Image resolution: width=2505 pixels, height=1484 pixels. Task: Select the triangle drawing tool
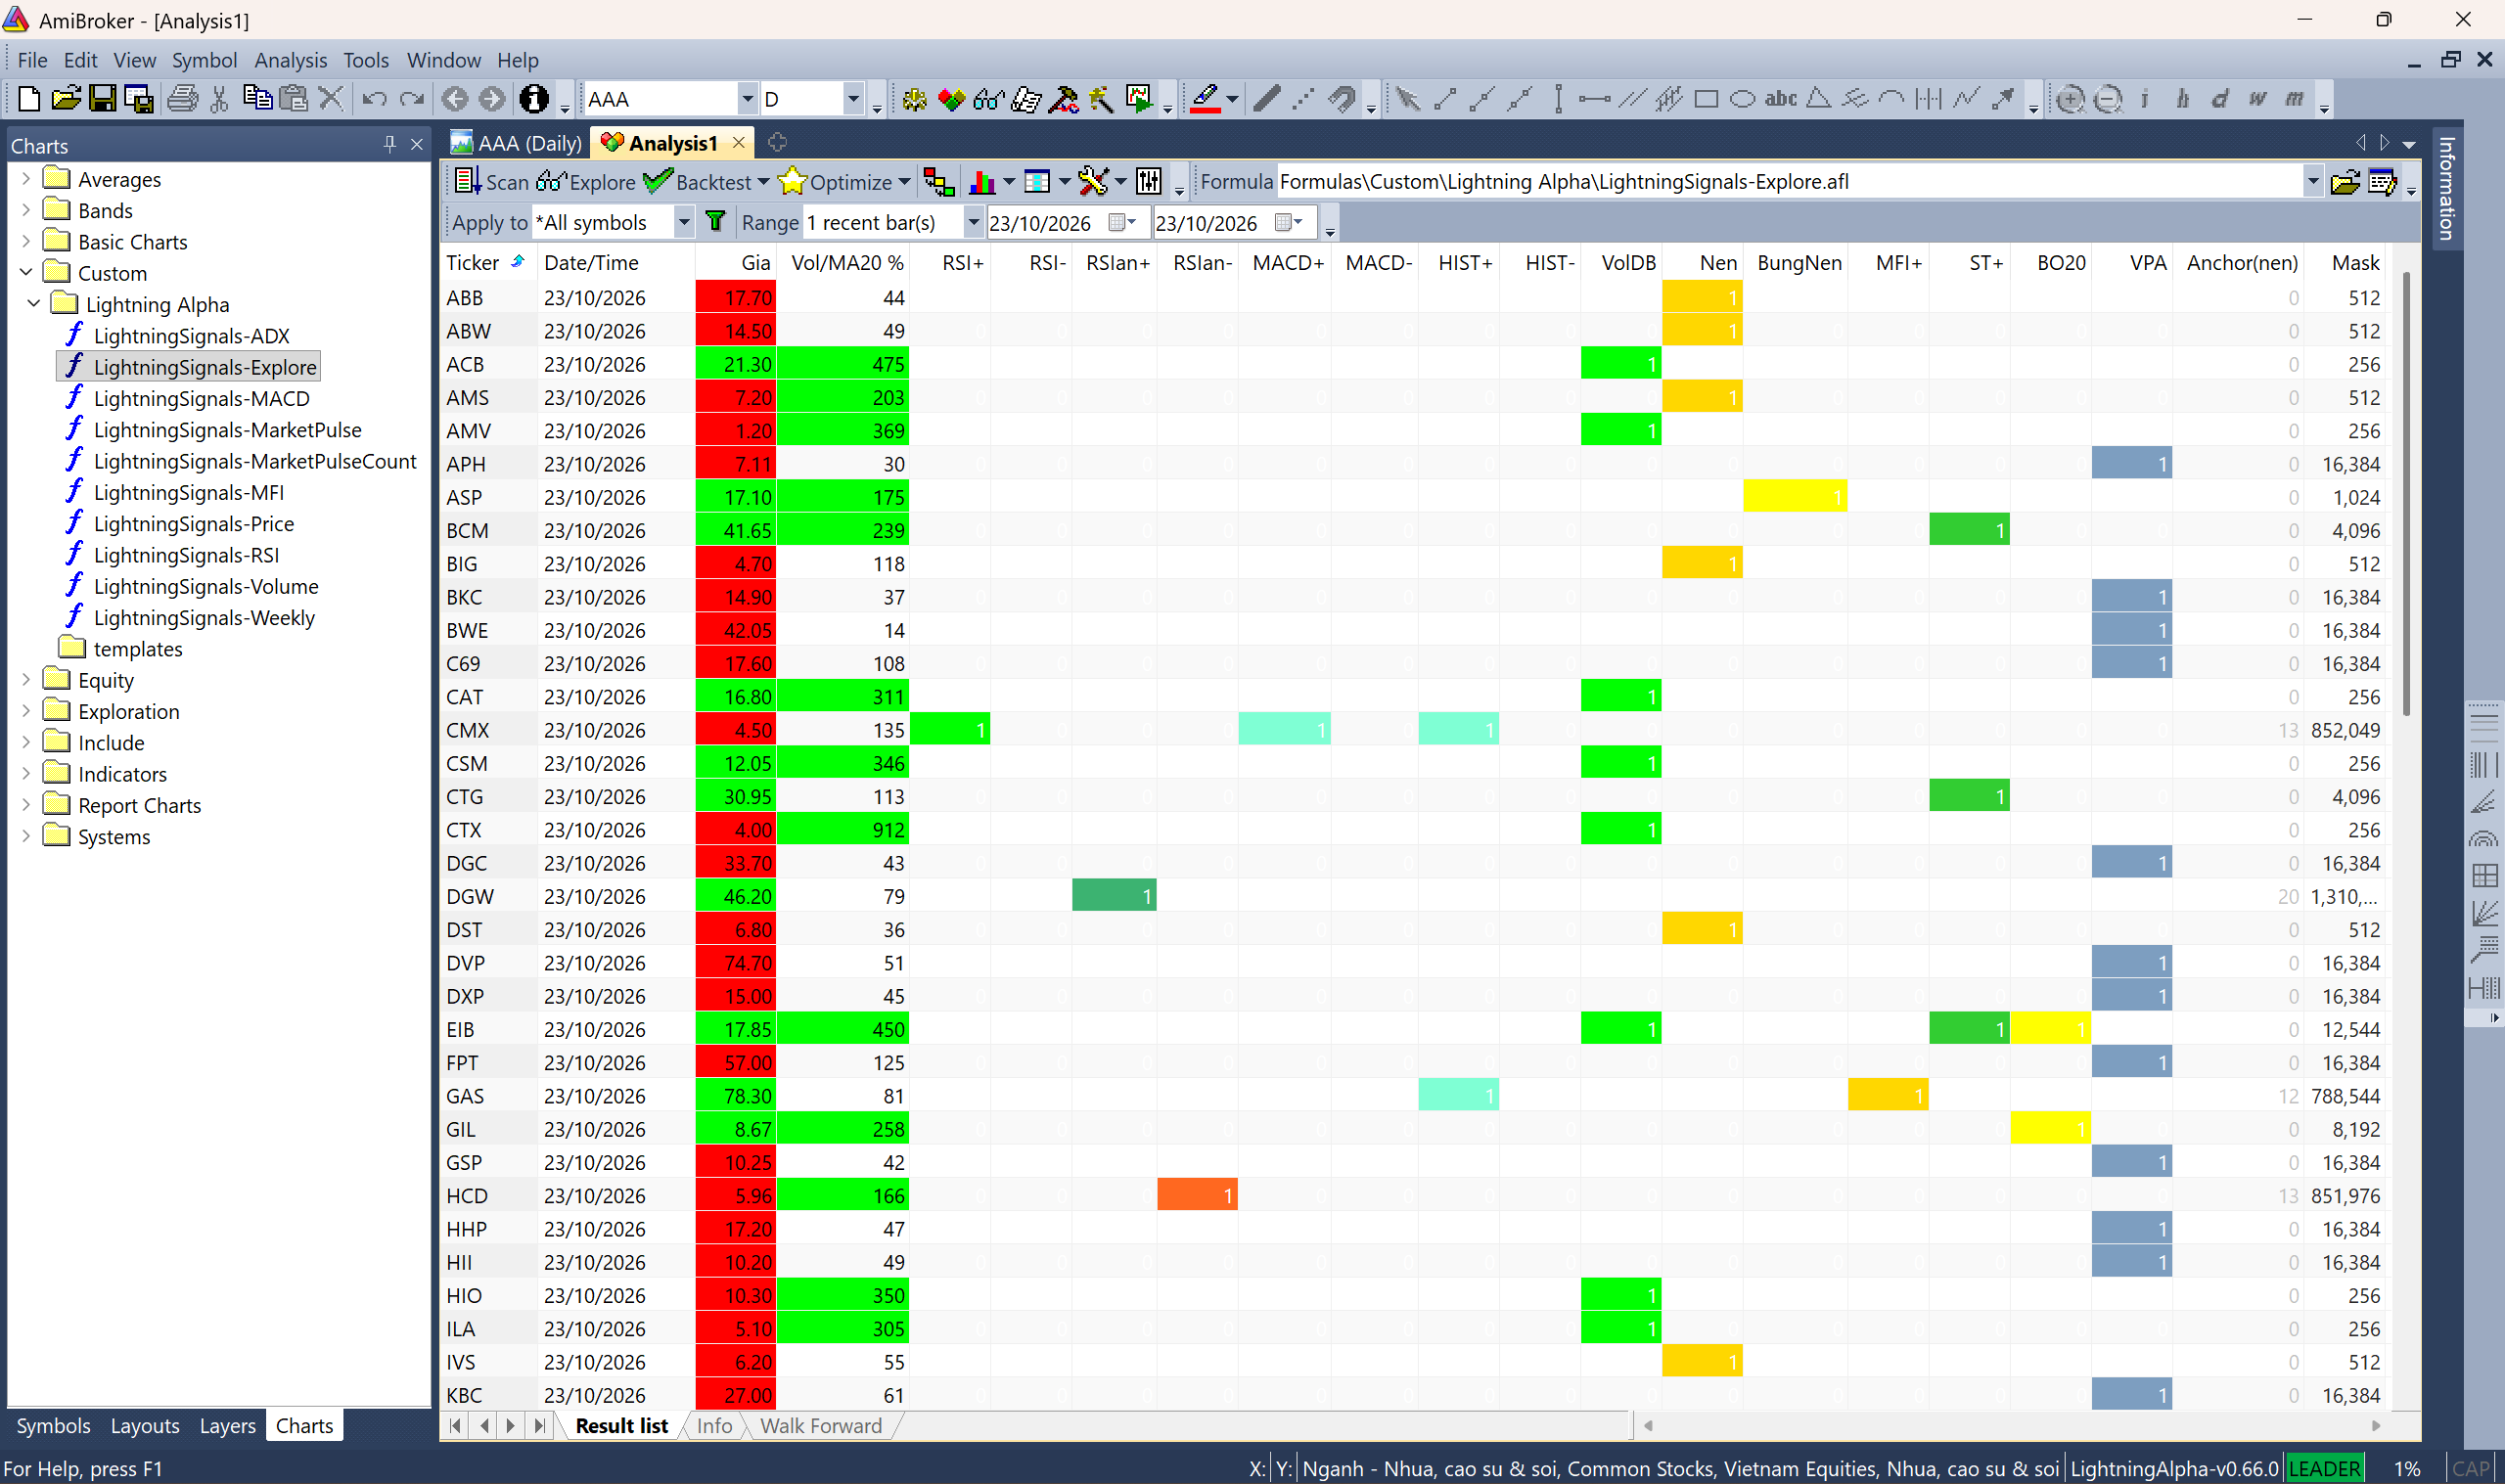pos(1818,98)
